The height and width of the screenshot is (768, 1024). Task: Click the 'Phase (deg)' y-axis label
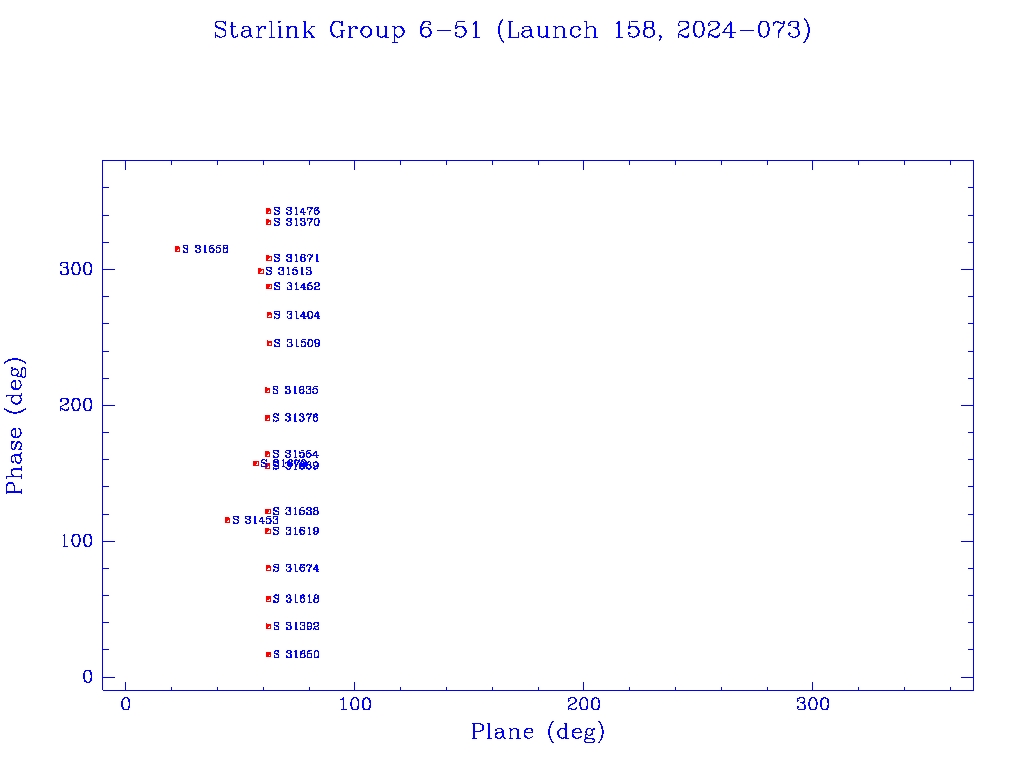point(14,426)
